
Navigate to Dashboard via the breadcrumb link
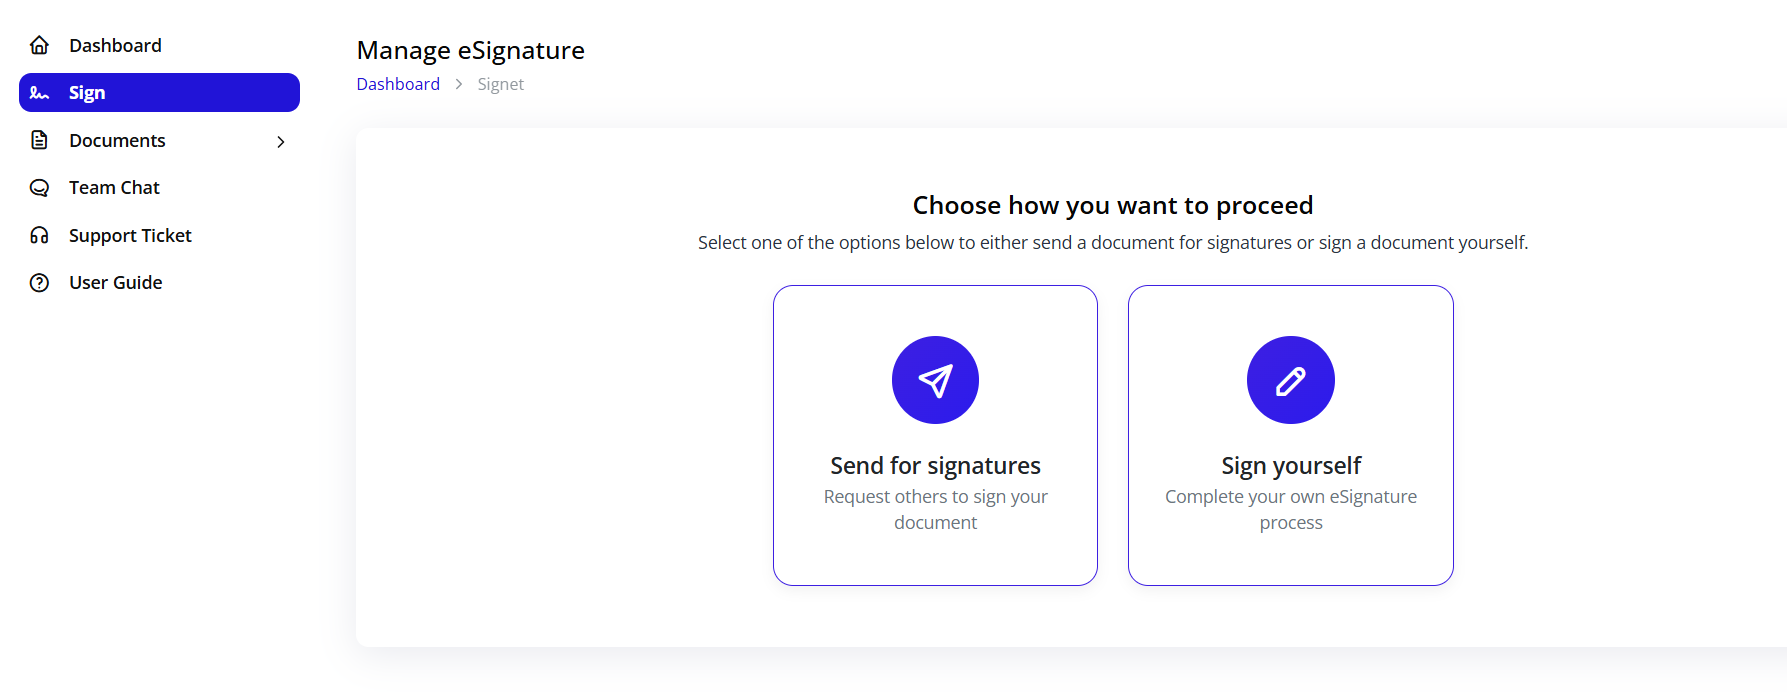tap(398, 84)
